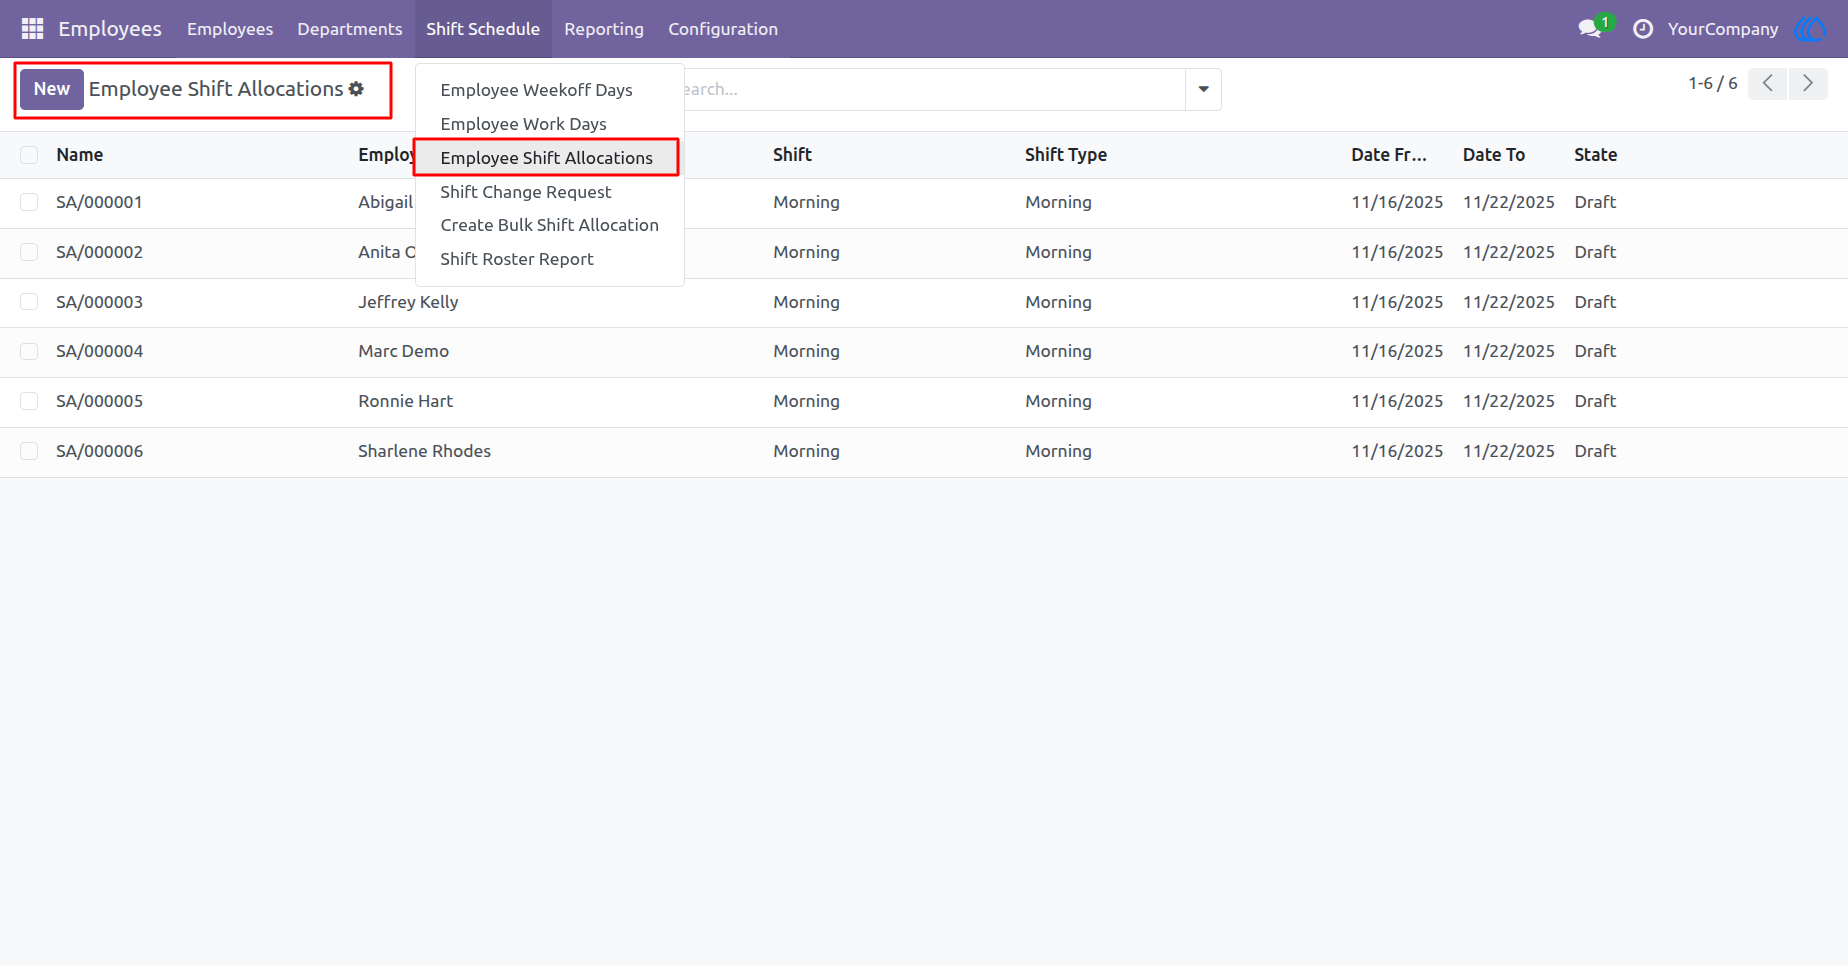Click the Employees app title

110,29
